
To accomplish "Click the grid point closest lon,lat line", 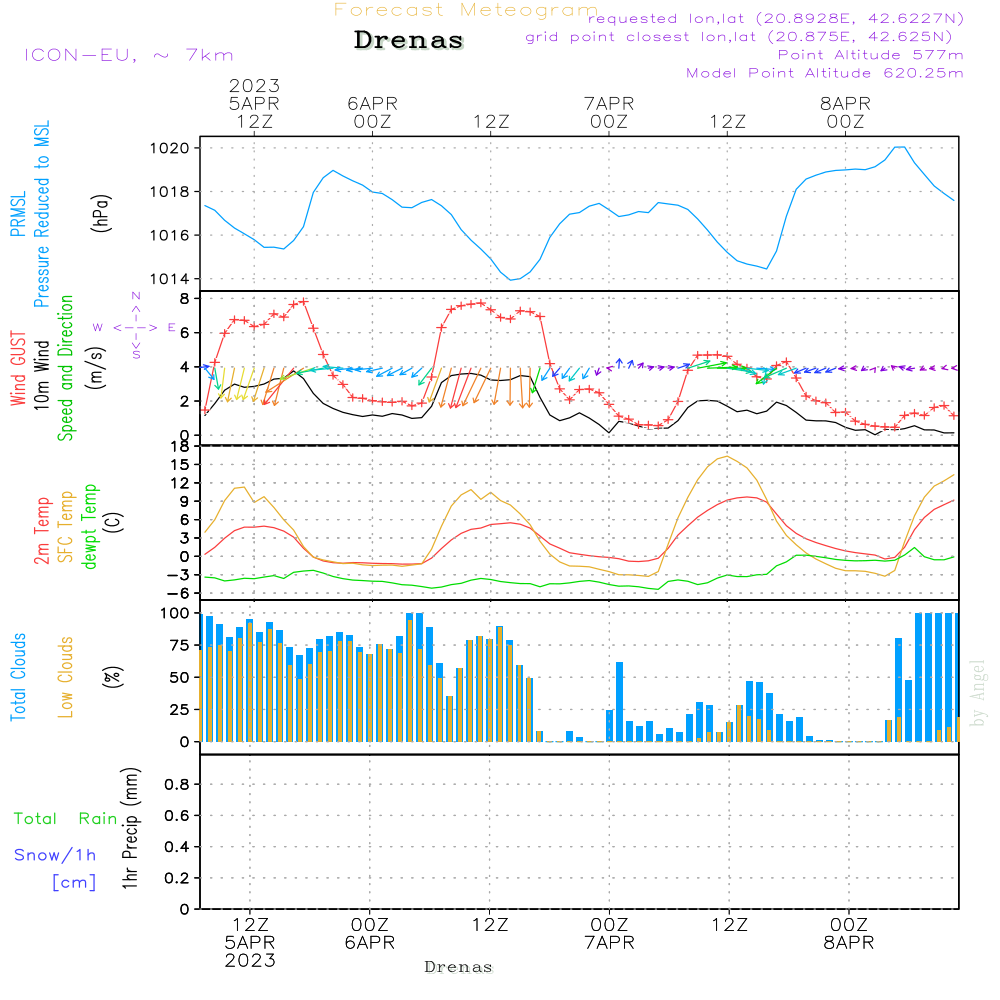I will (x=739, y=37).
